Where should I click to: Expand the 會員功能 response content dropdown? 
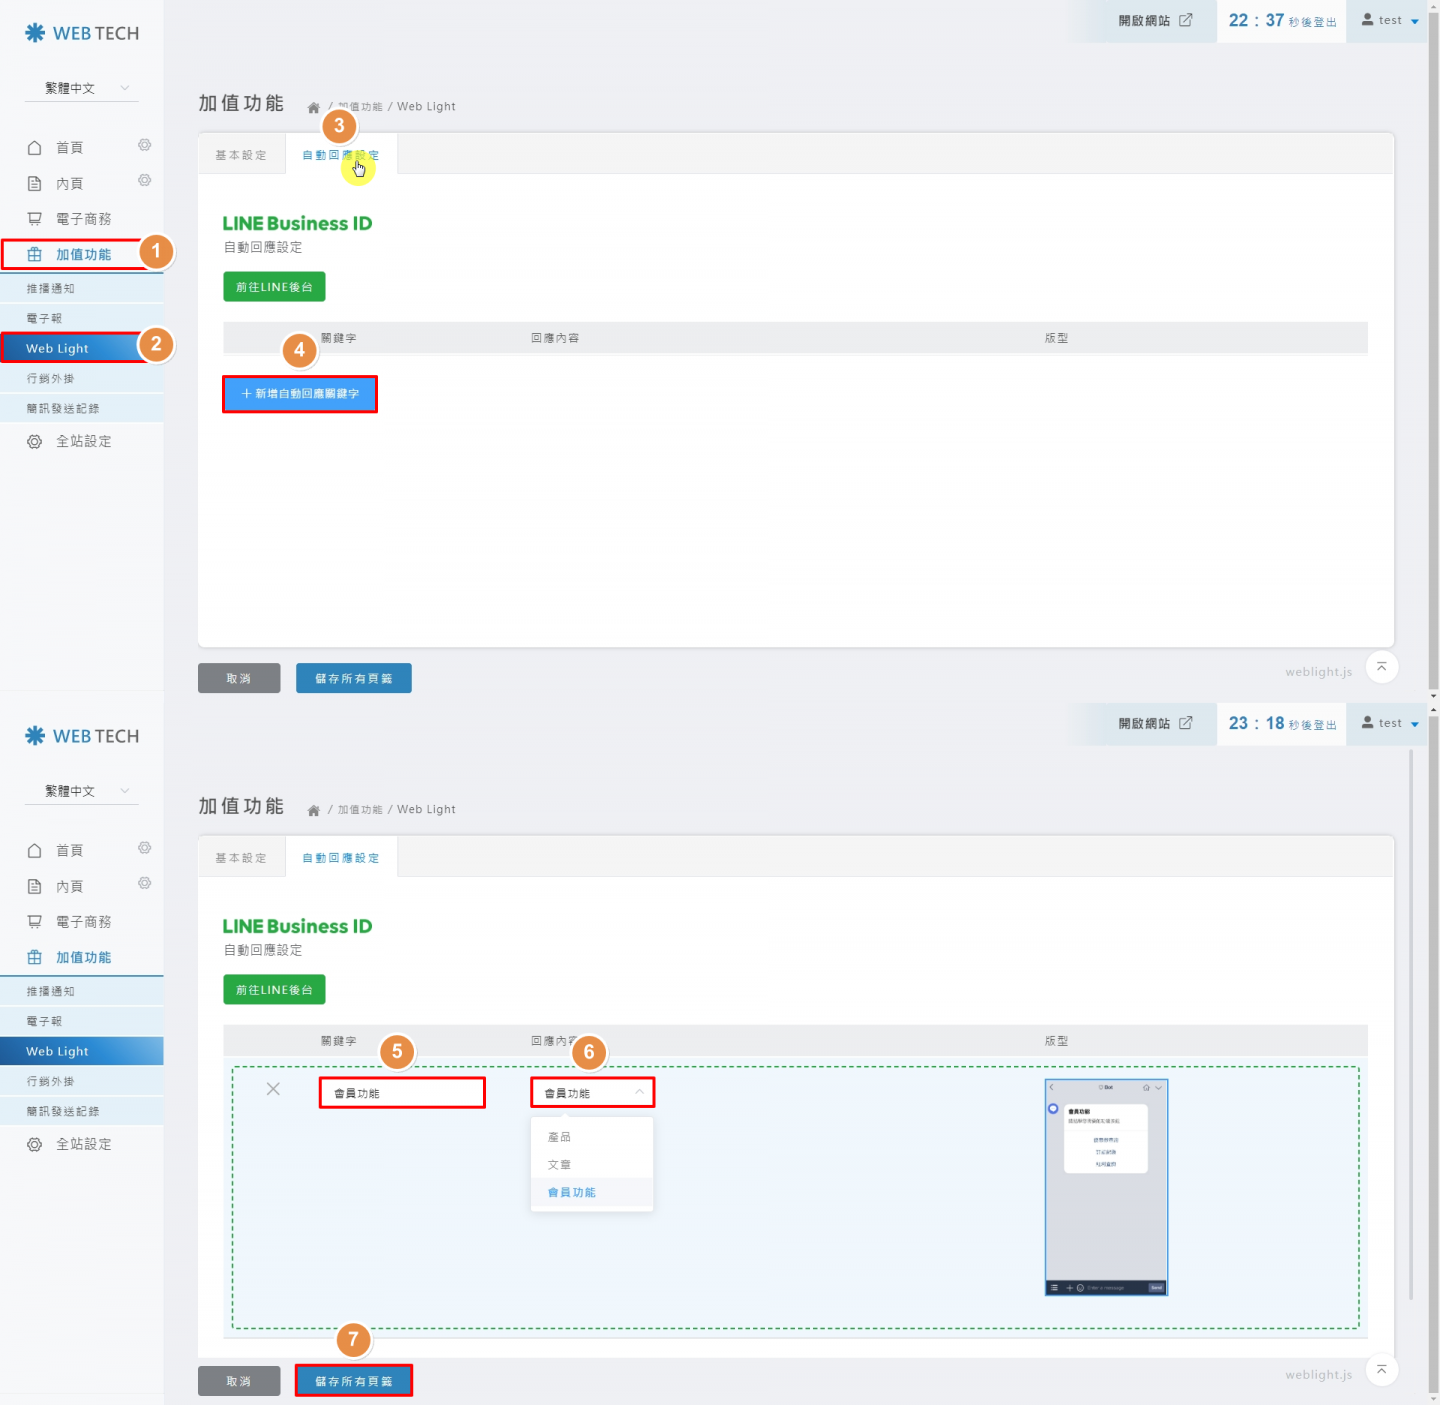(592, 1093)
